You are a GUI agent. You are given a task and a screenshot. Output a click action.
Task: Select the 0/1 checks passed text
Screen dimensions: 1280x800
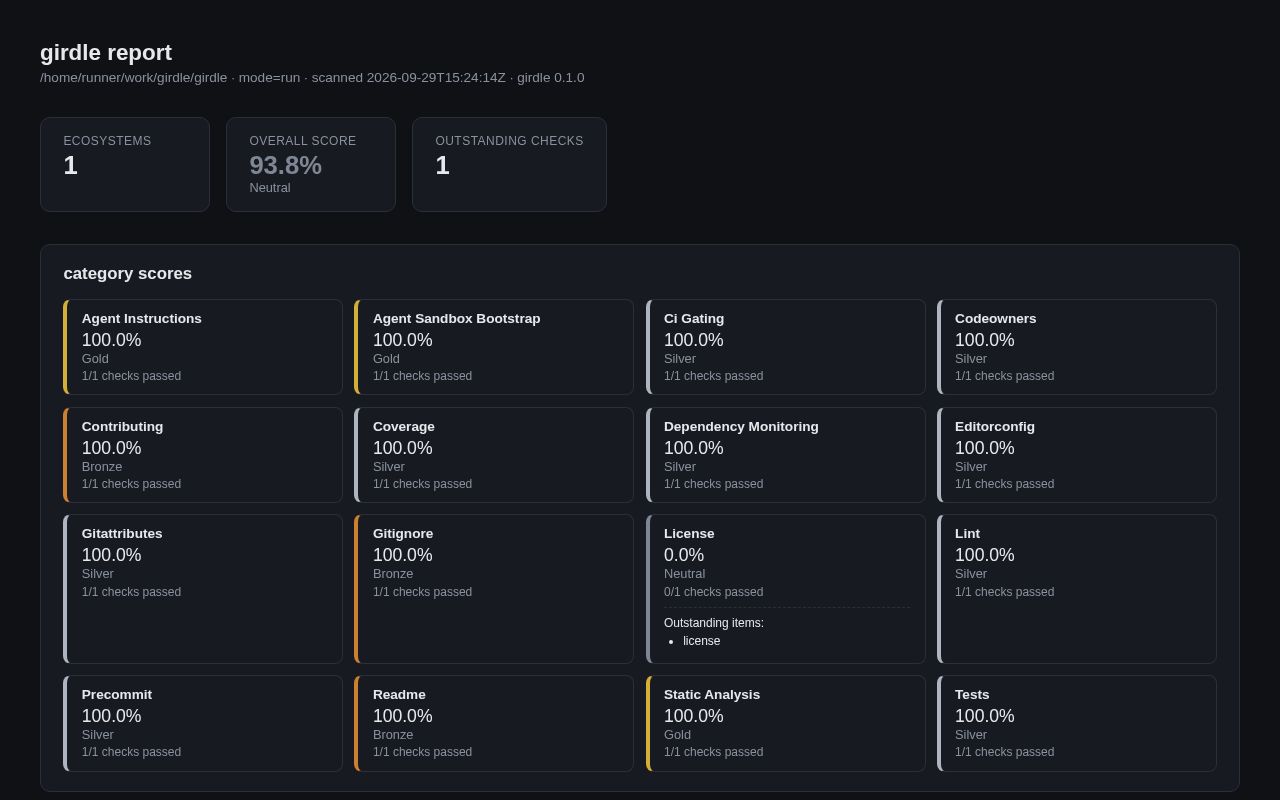coord(714,592)
